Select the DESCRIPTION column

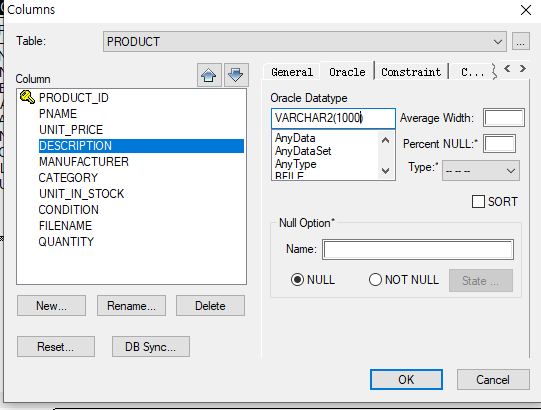[141, 146]
